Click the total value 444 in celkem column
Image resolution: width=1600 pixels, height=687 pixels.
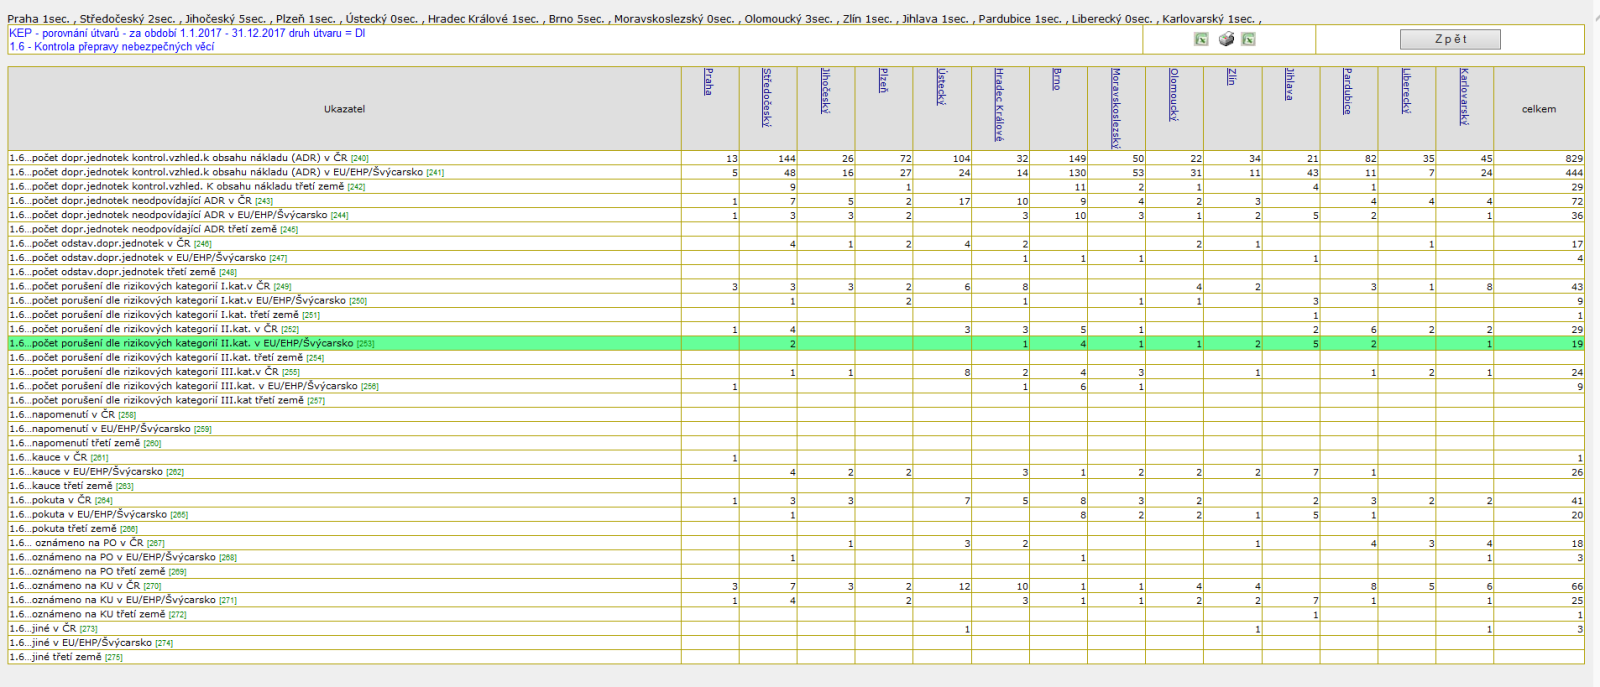[x=1574, y=173]
